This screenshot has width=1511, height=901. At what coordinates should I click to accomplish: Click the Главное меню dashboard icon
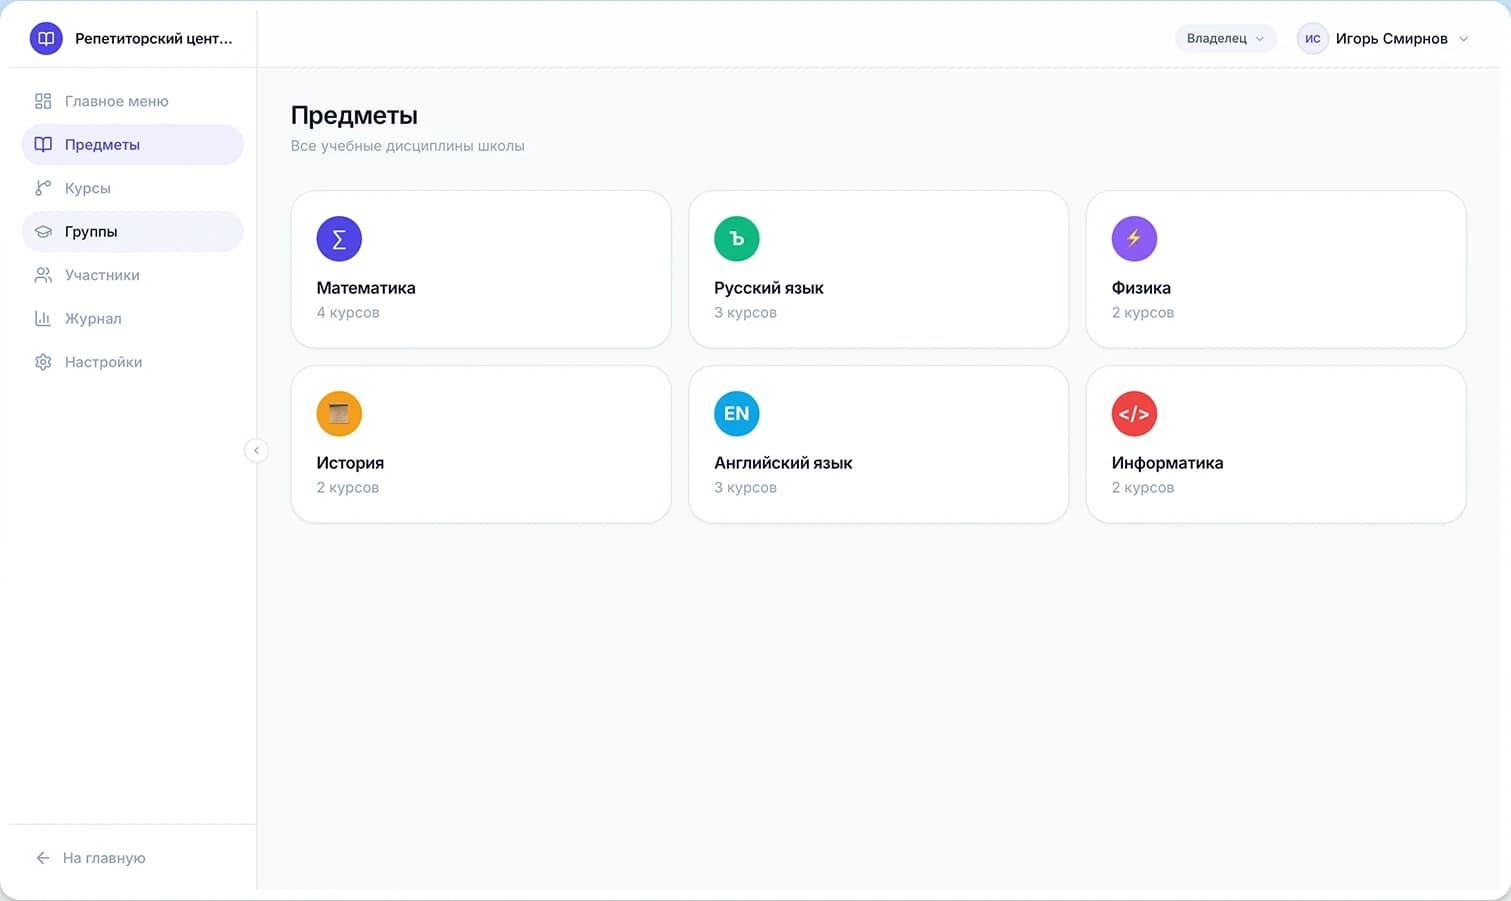pos(43,101)
